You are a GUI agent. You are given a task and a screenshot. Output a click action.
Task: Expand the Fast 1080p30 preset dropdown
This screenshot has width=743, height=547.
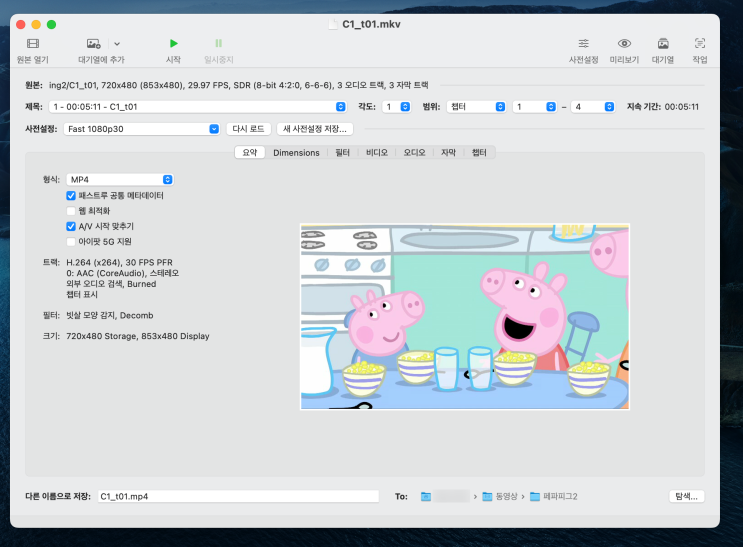[x=142, y=128]
